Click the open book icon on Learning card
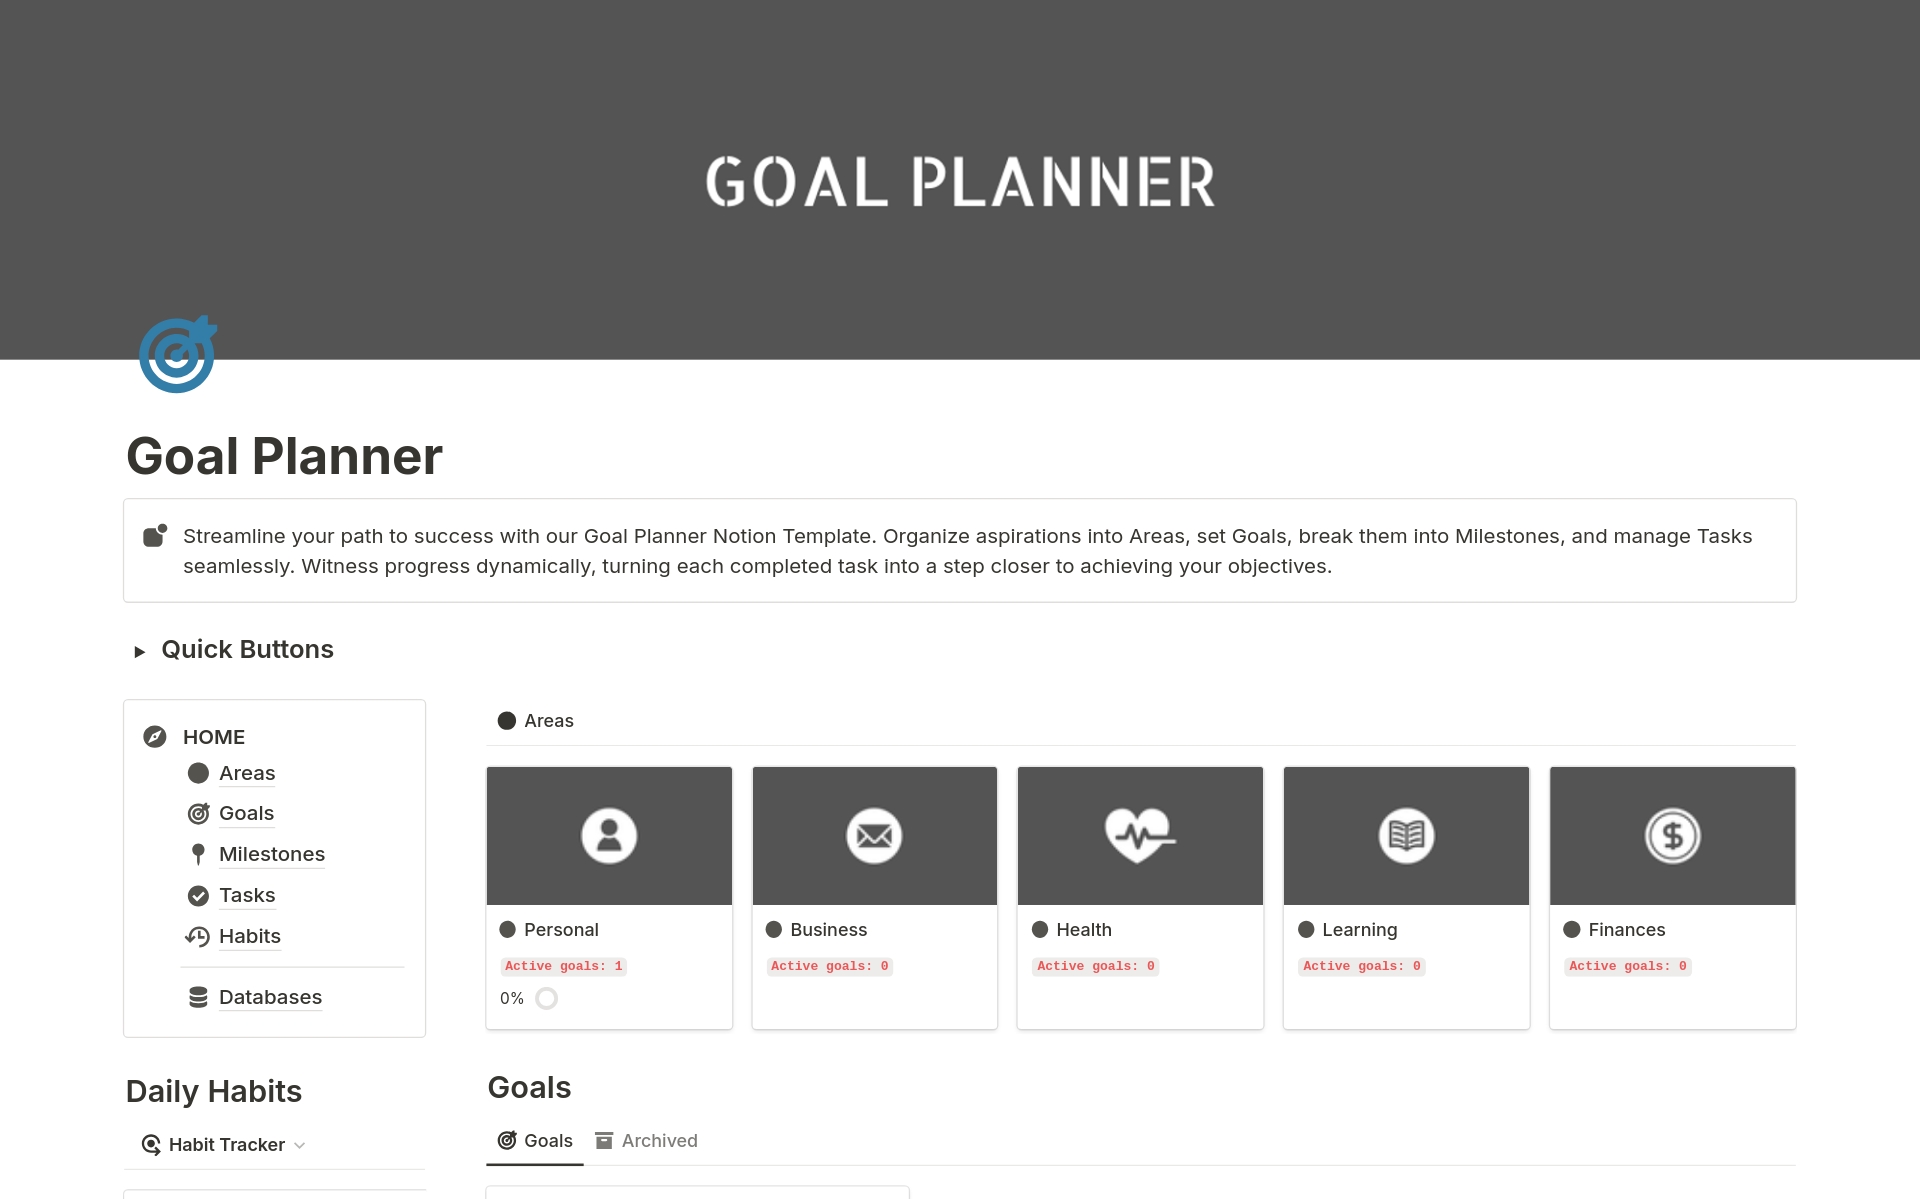This screenshot has width=1920, height=1199. (1406, 835)
